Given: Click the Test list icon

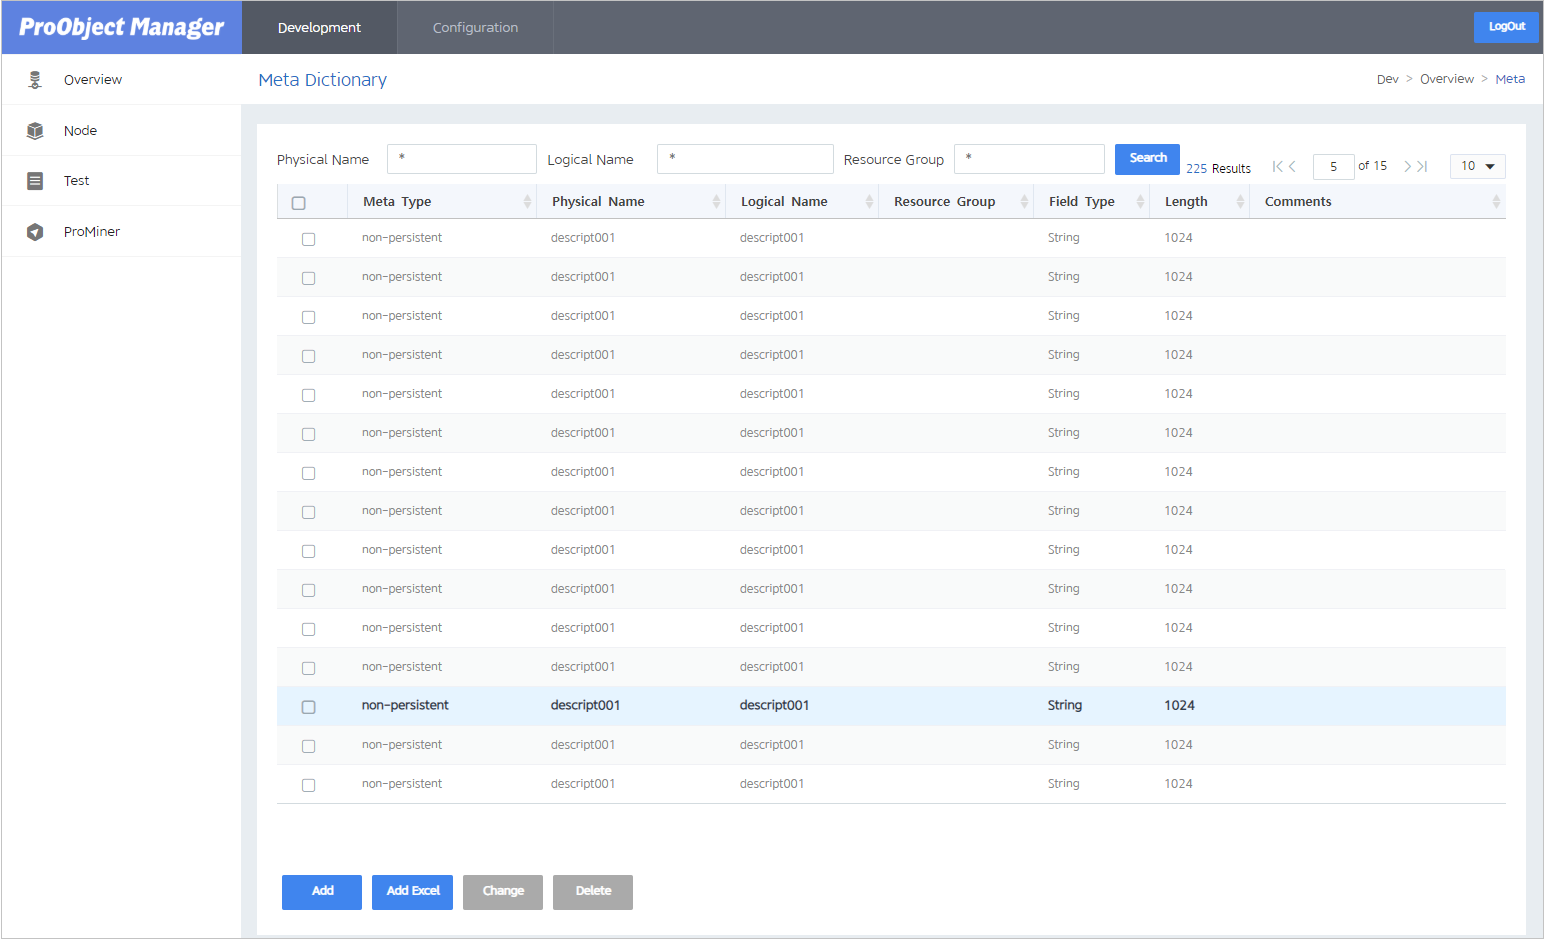Looking at the screenshot, I should 35,181.
